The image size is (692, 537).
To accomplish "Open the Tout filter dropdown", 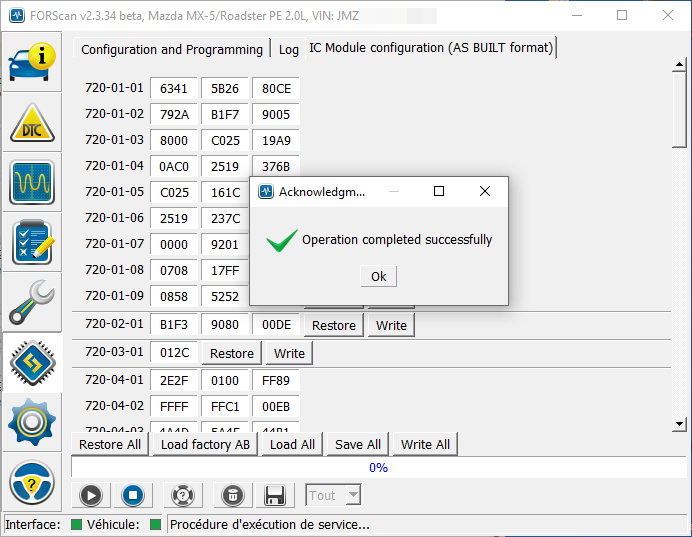I will click(333, 495).
